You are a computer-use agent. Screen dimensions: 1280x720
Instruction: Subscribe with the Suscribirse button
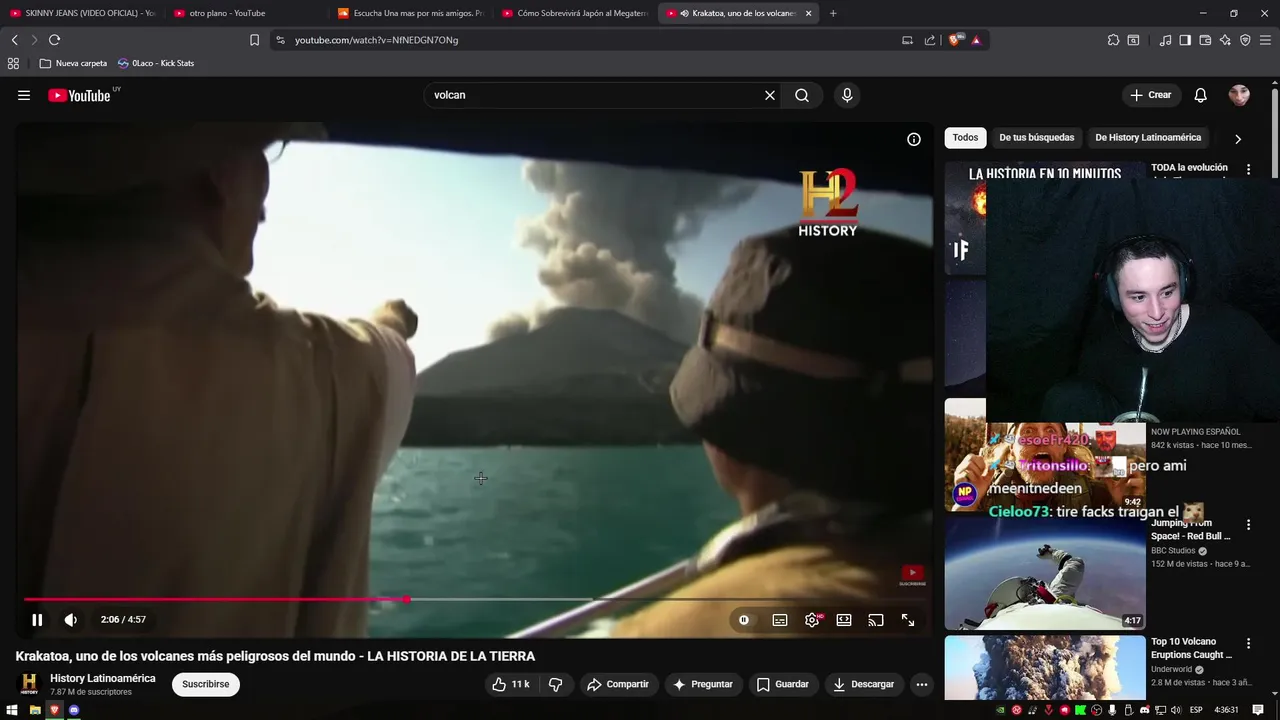click(205, 684)
